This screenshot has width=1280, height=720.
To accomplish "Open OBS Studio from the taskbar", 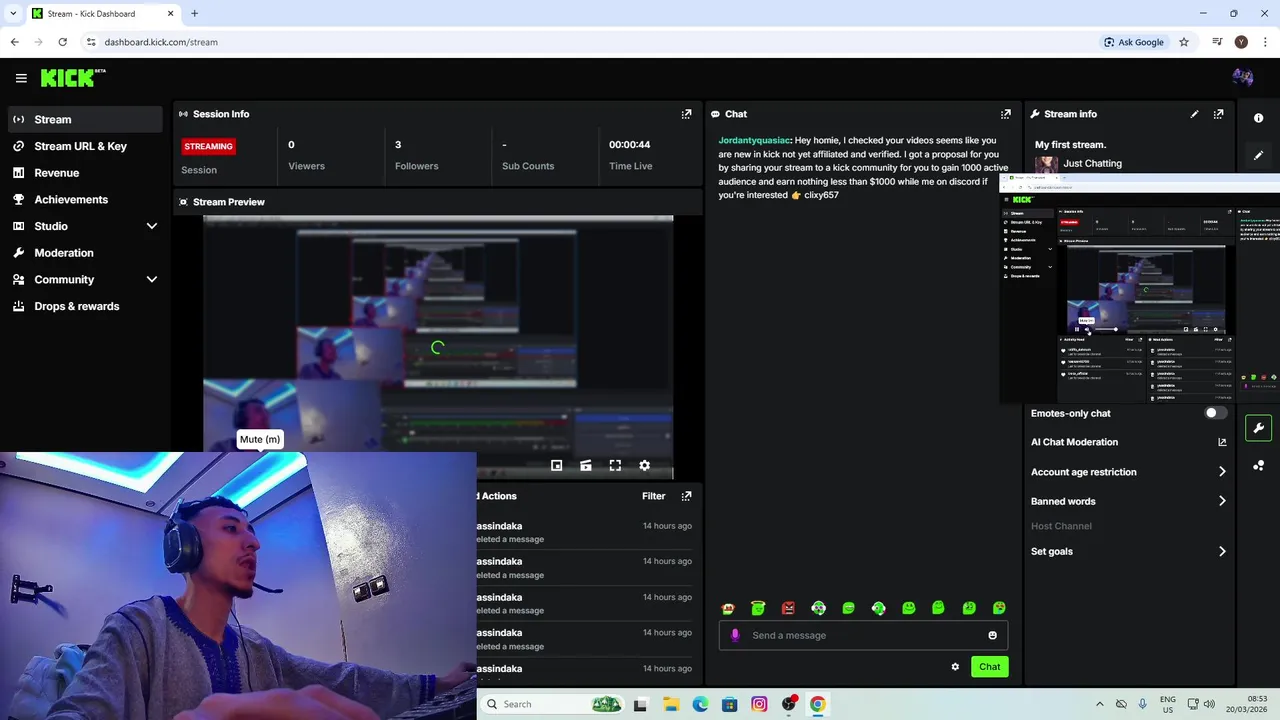I will [789, 704].
